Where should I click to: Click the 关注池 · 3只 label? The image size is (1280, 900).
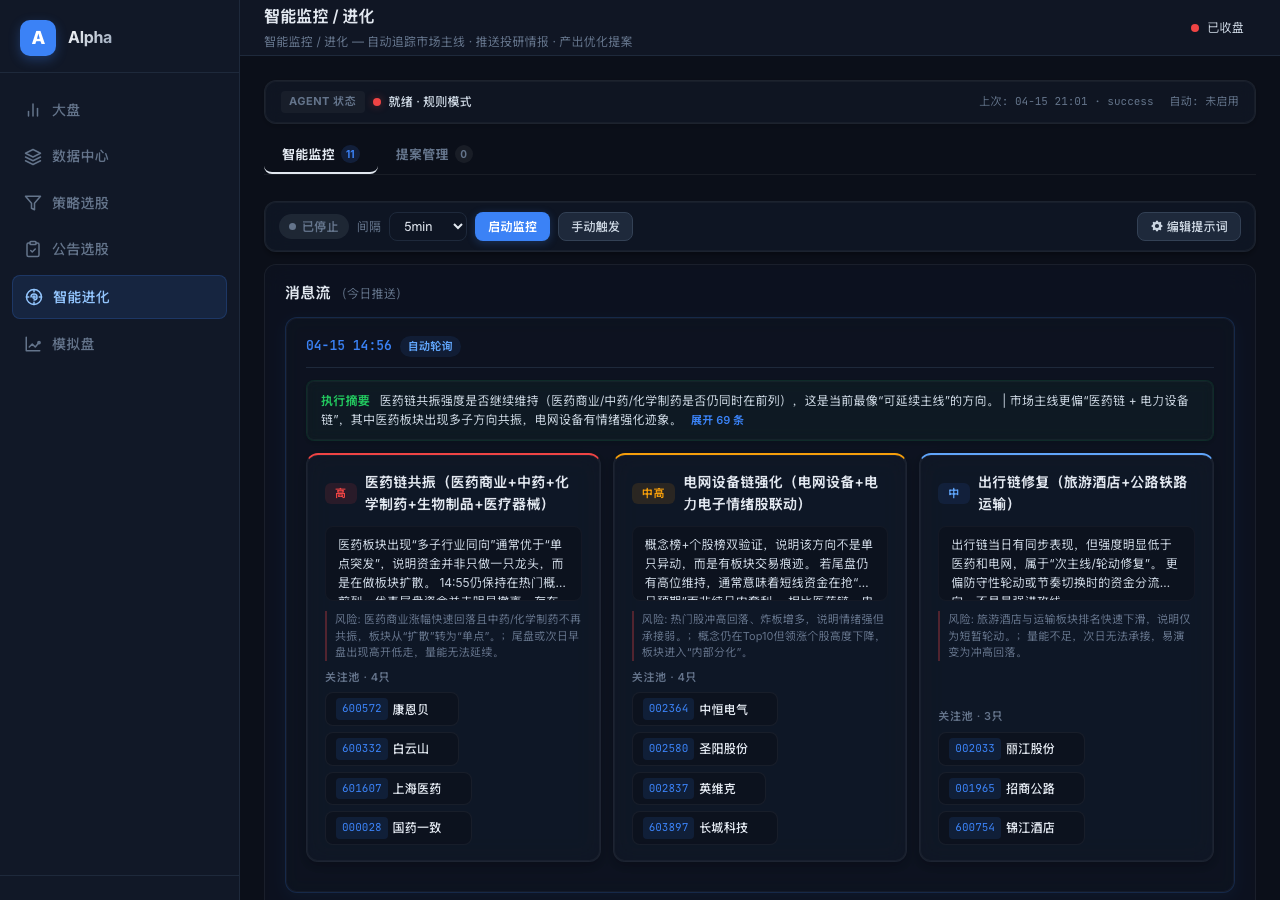pyautogui.click(x=970, y=716)
